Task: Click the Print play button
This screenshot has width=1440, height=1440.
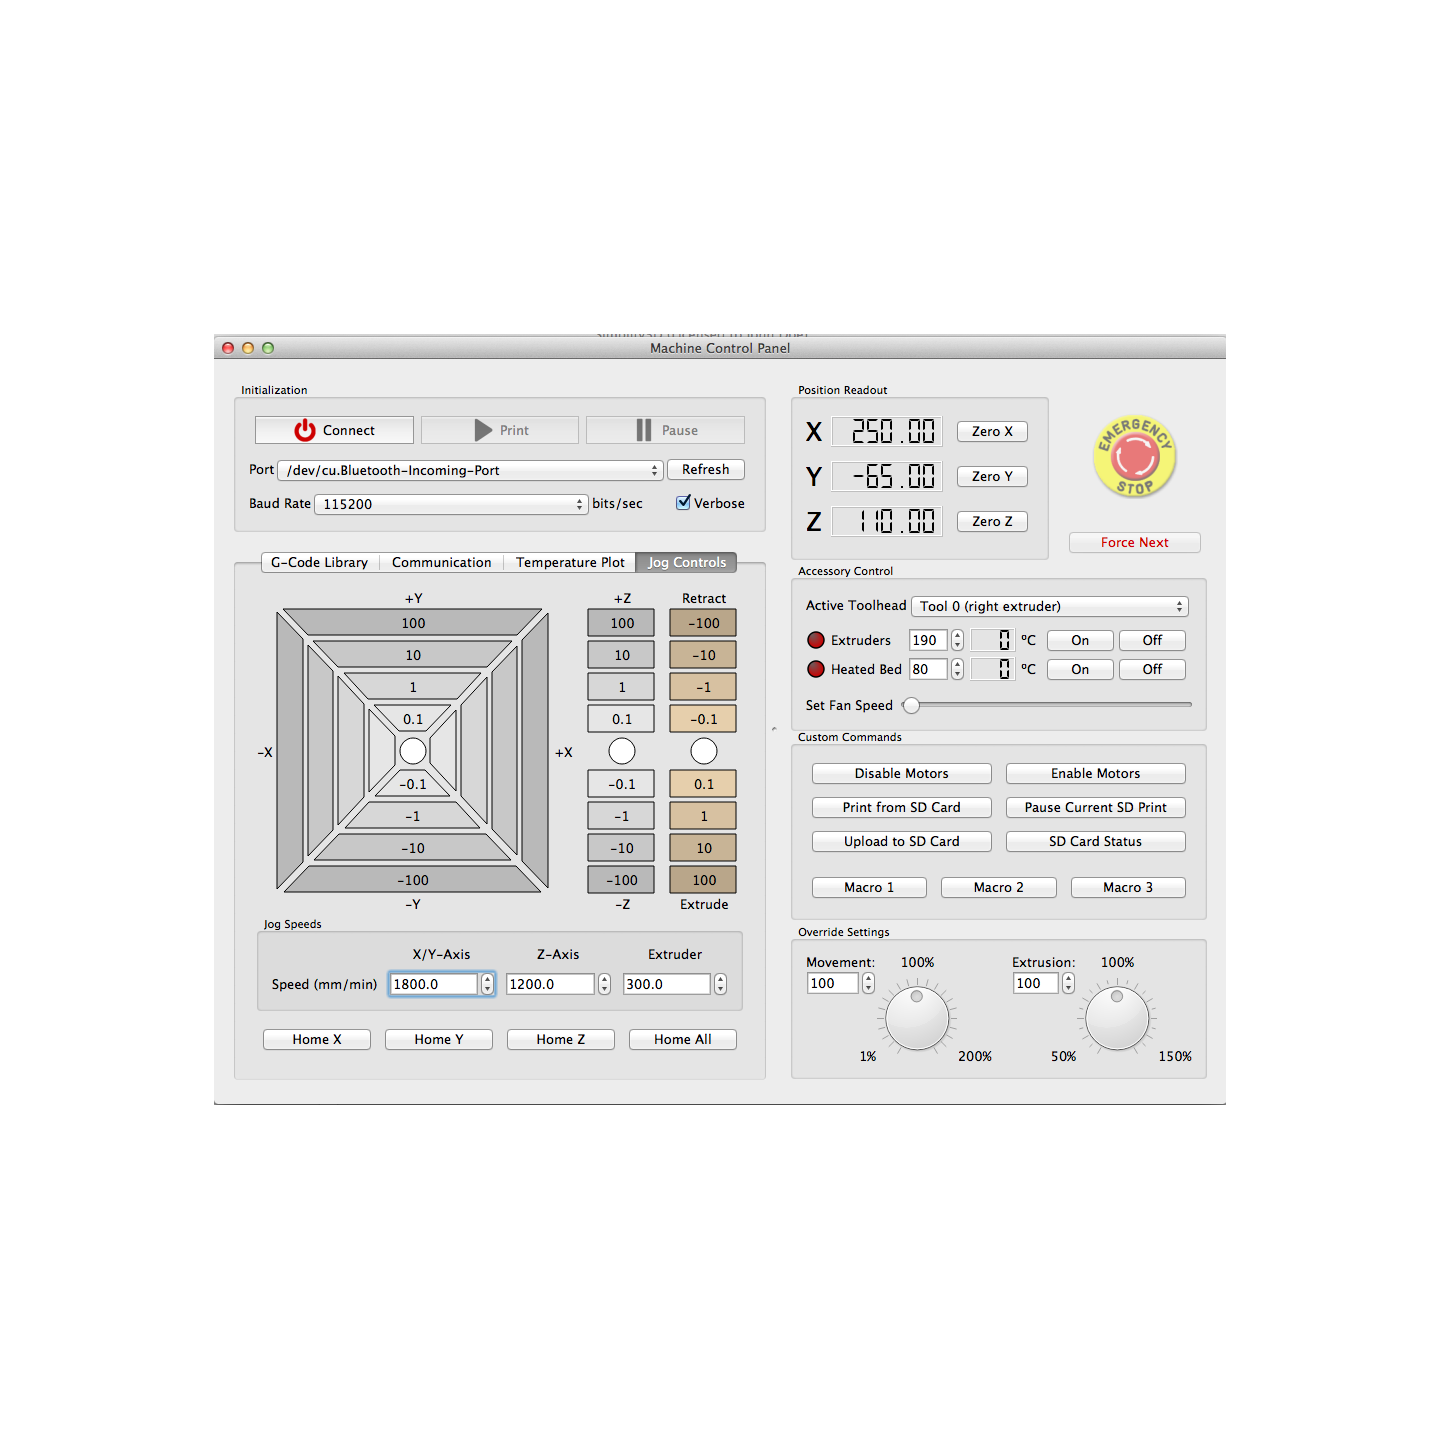Action: coord(500,430)
